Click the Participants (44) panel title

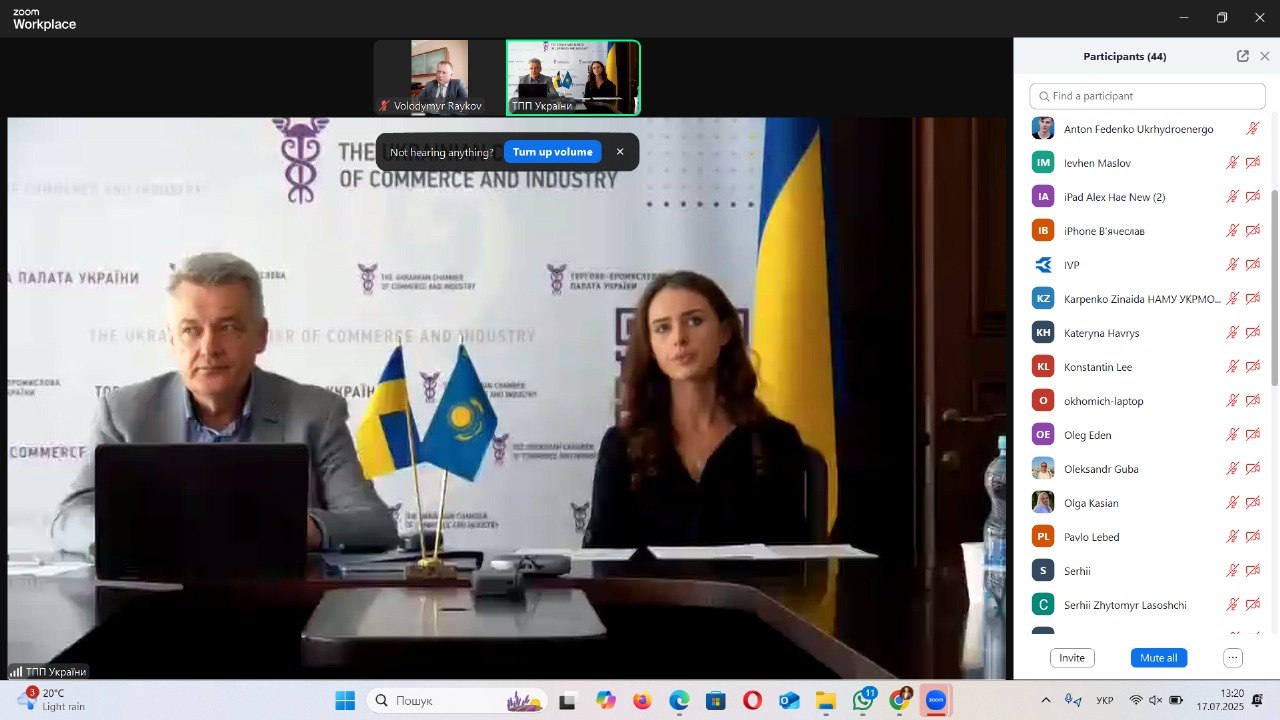click(1124, 56)
